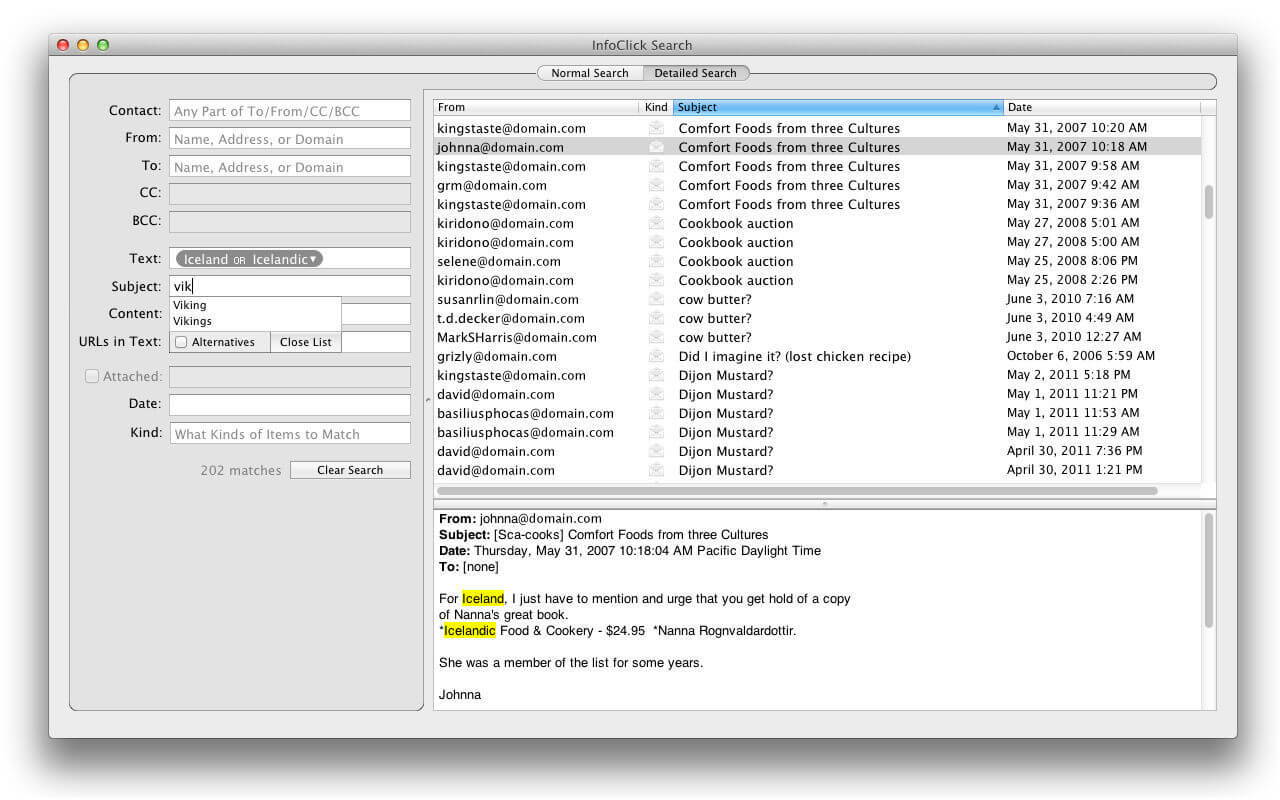The image size is (1280, 800).
Task: Click into the Kind input field
Action: point(290,434)
